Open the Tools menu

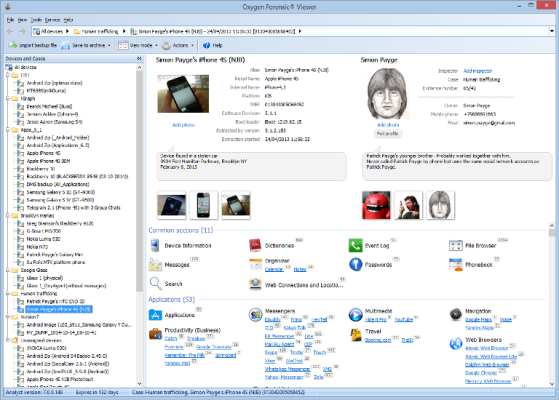click(36, 20)
